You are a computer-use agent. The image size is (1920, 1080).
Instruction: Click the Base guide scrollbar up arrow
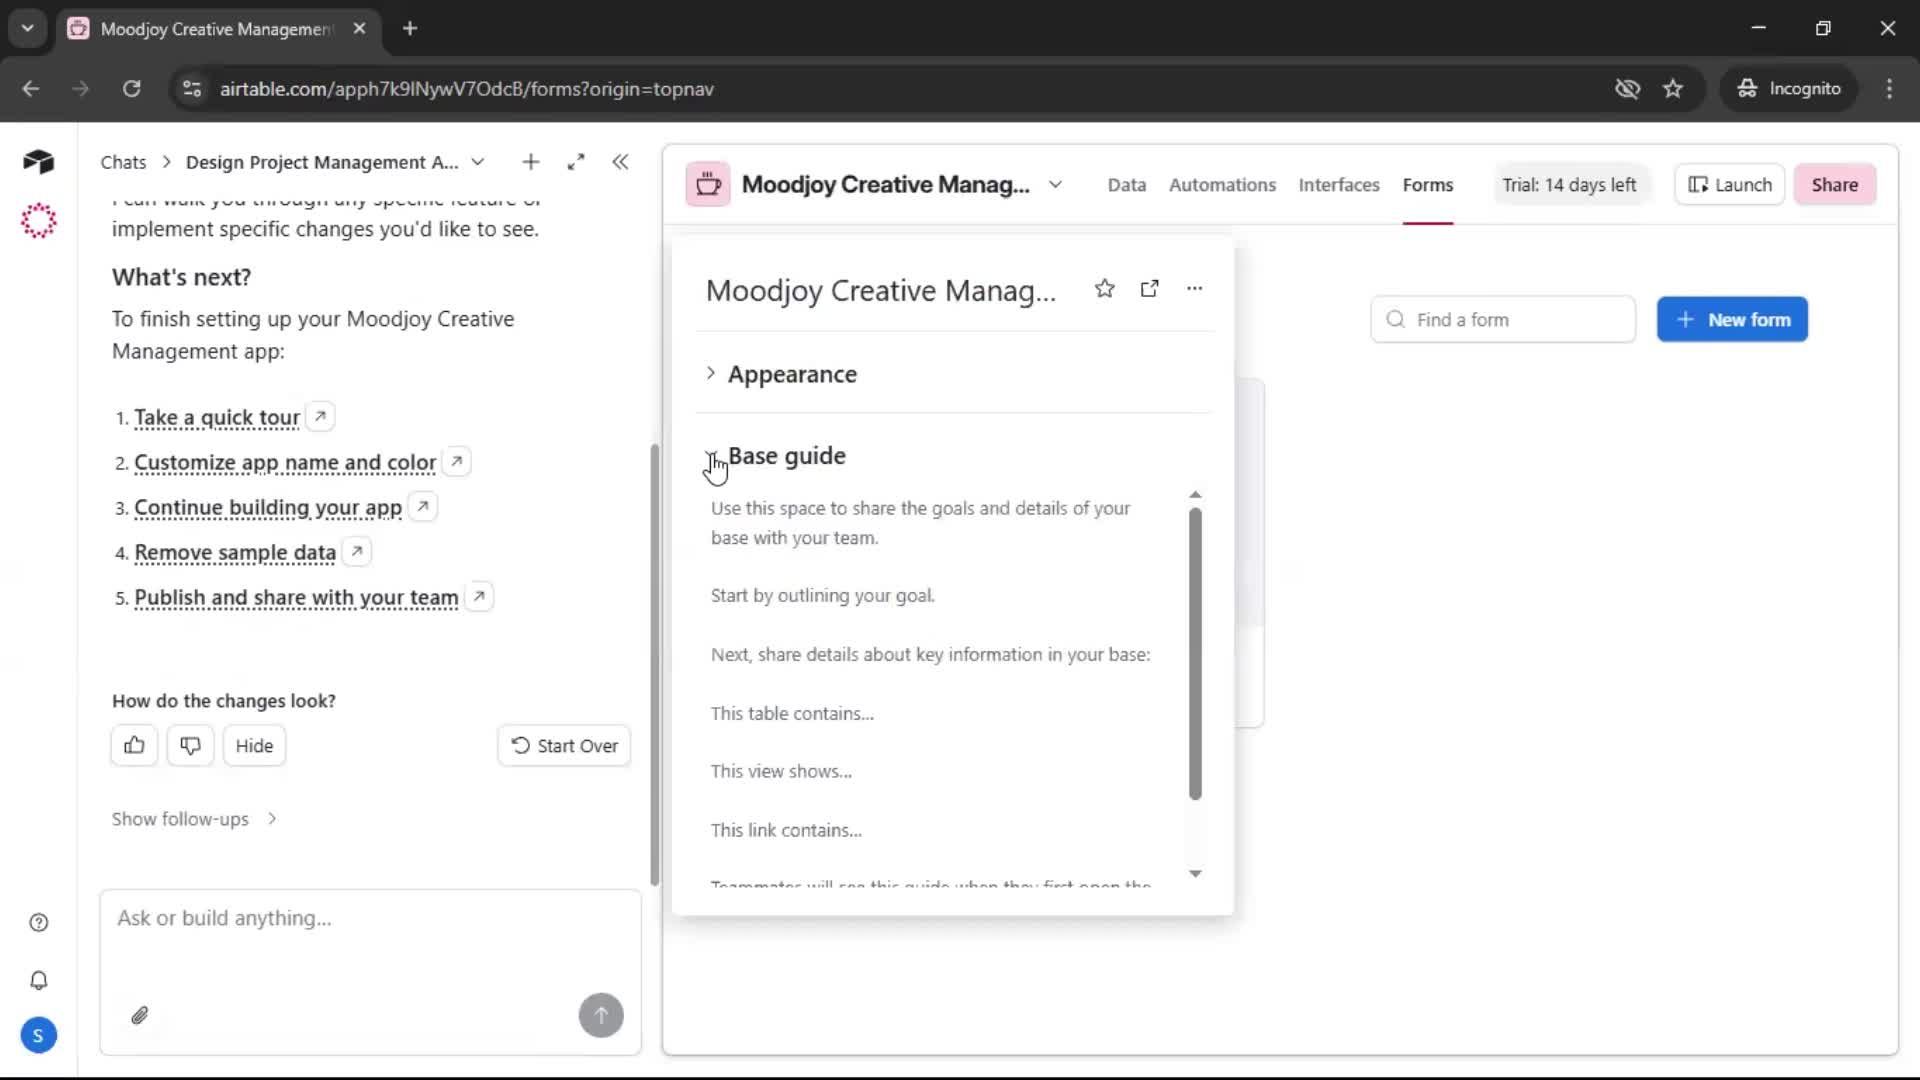click(x=1195, y=495)
